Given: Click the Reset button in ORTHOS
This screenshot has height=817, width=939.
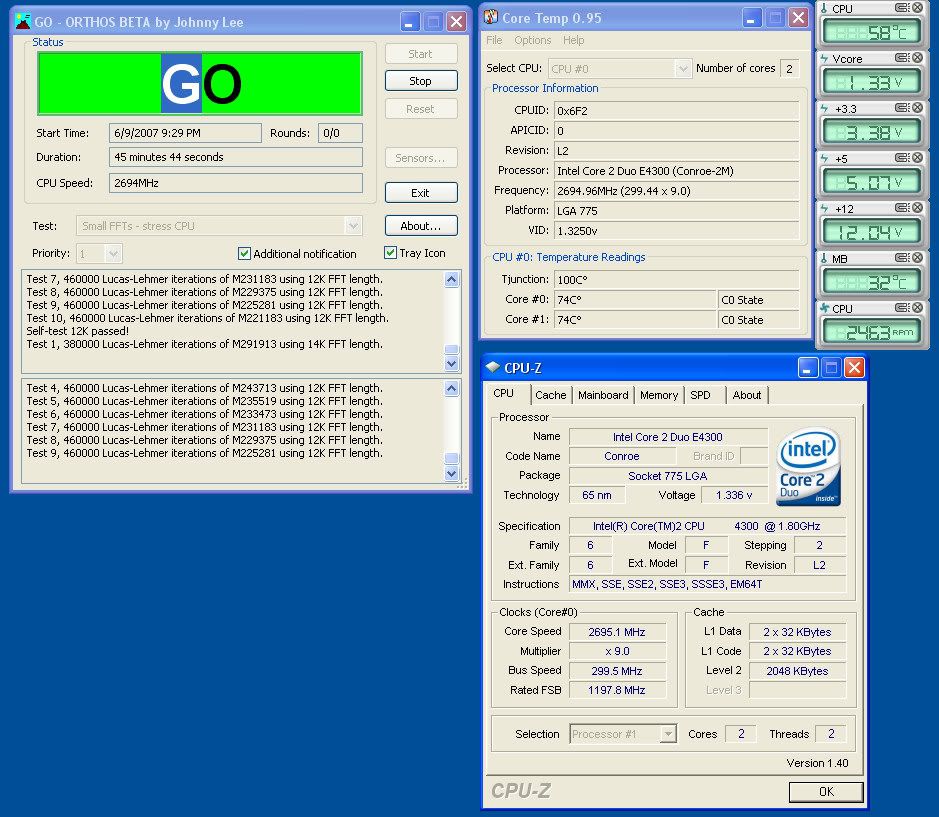Looking at the screenshot, I should point(421,109).
